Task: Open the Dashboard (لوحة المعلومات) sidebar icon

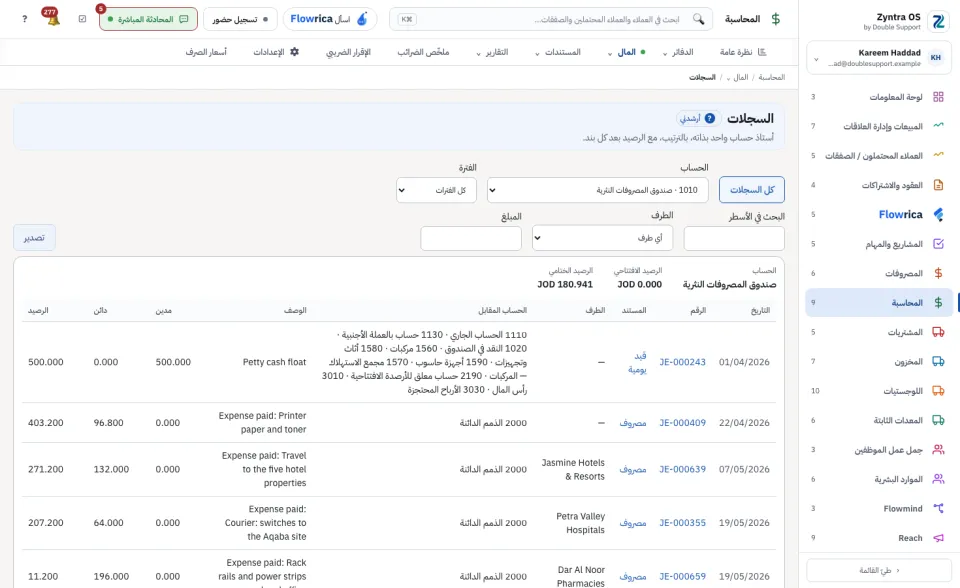Action: point(938,97)
